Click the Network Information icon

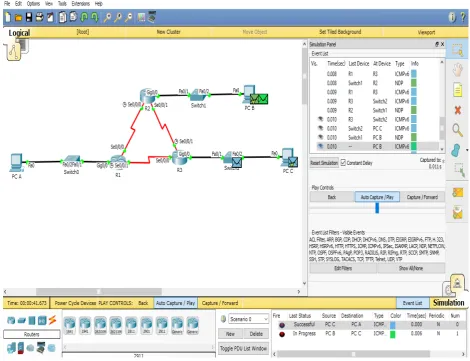click(x=452, y=17)
